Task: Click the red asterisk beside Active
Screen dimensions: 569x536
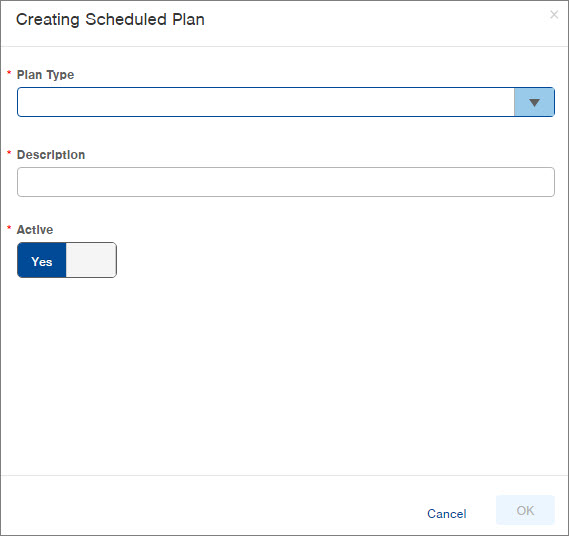Action: coord(9,228)
